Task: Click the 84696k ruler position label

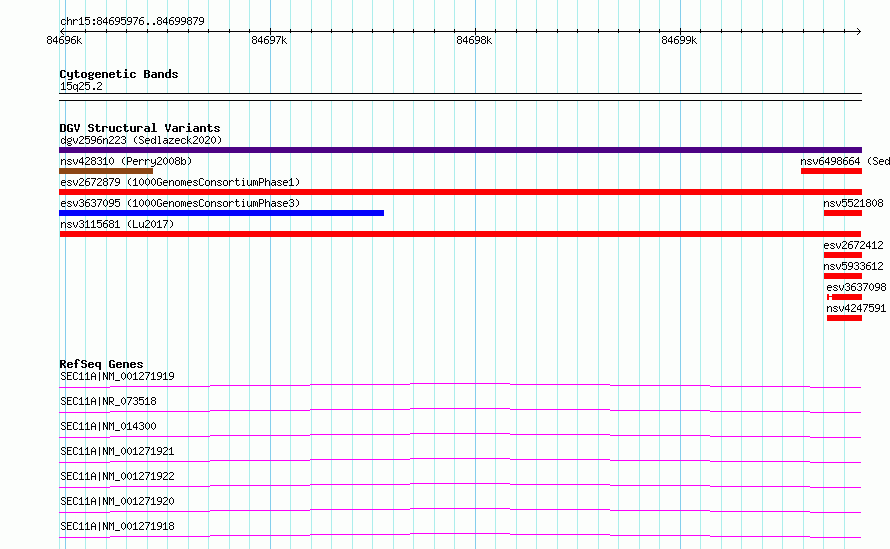Action: (x=64, y=40)
